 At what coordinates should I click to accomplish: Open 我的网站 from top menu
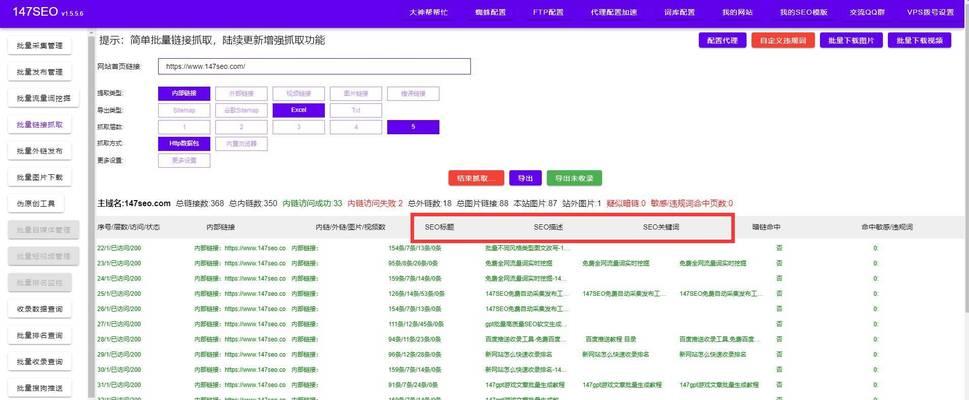[737, 12]
